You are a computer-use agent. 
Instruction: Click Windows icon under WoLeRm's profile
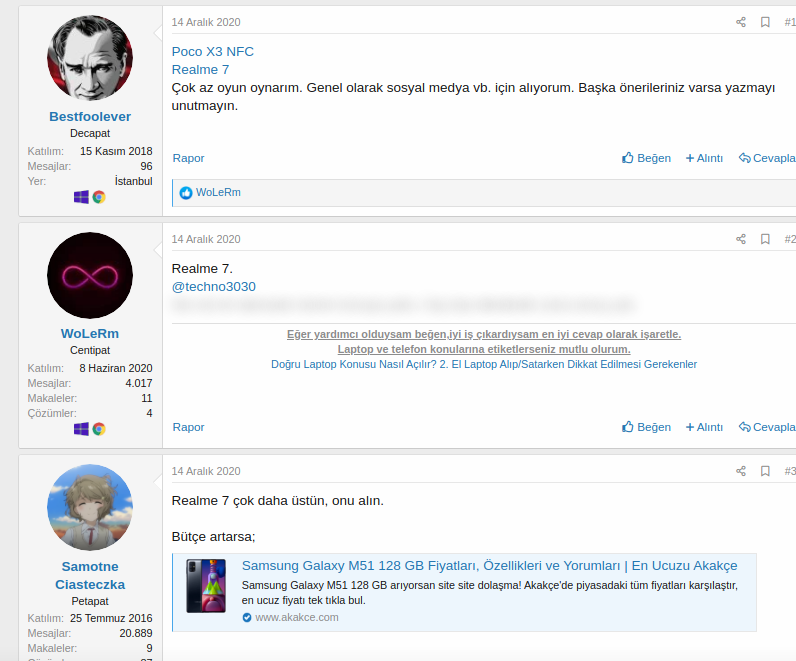[x=81, y=429]
